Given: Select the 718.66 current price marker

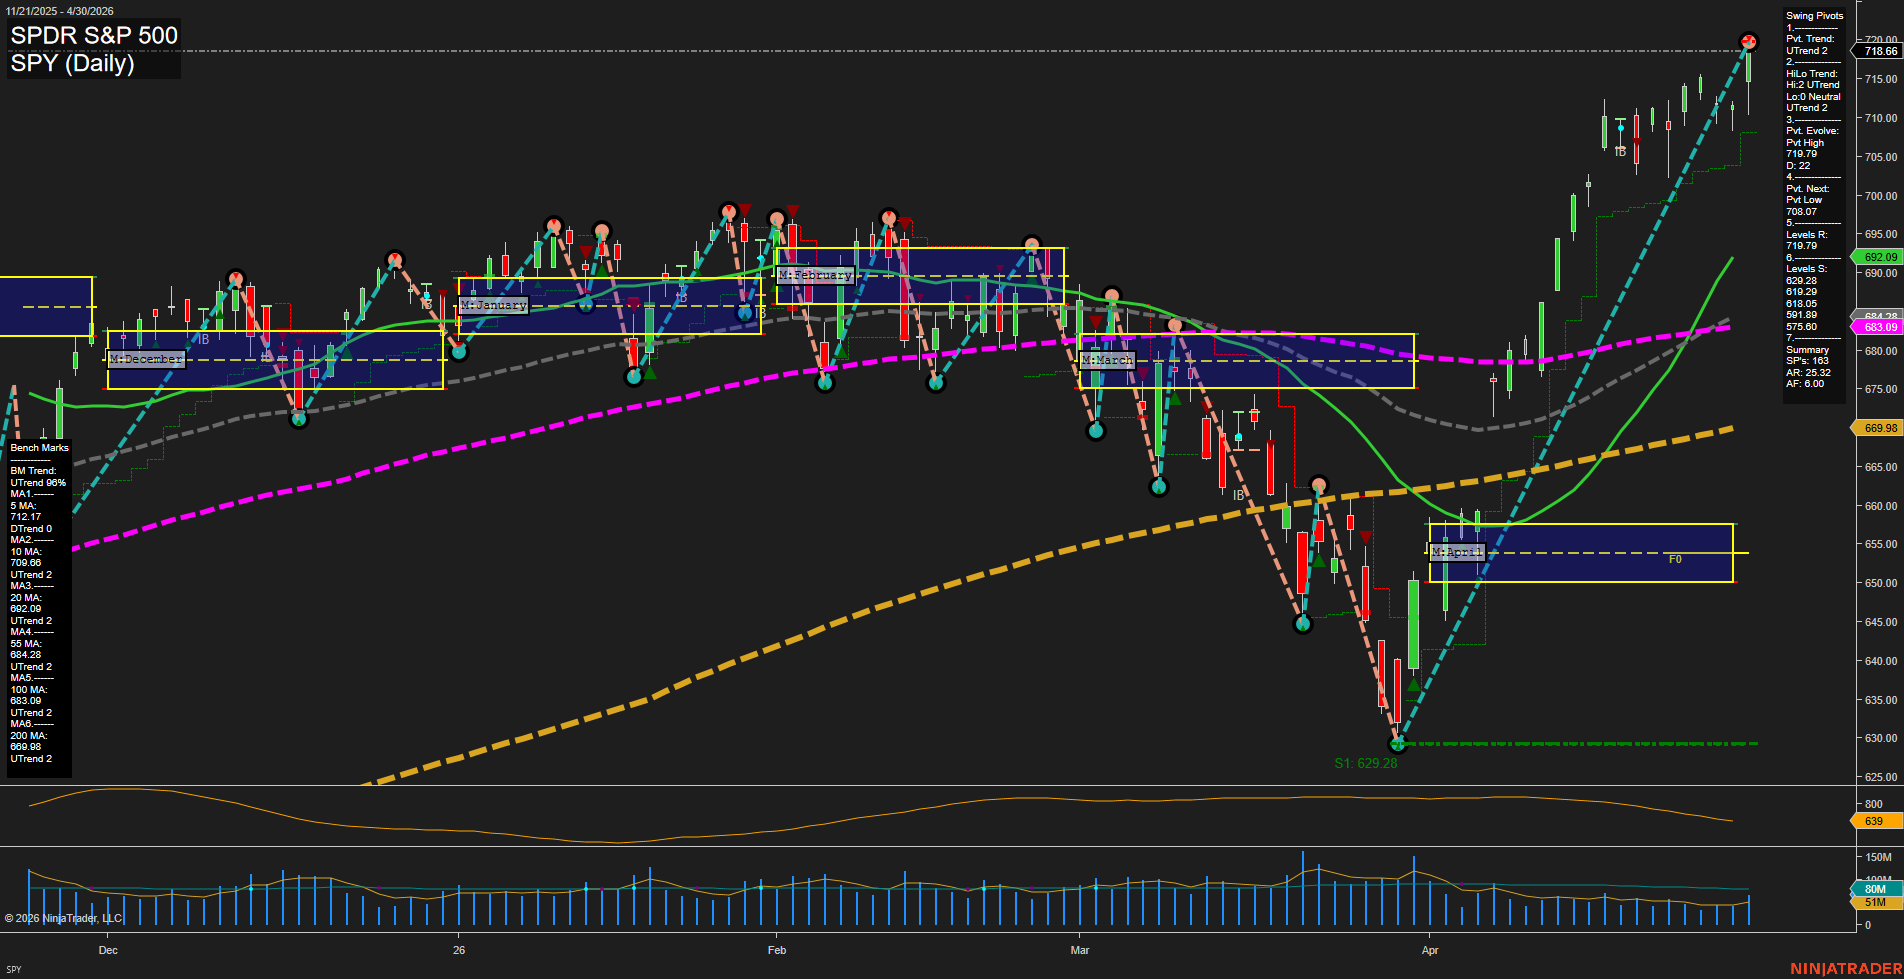Looking at the screenshot, I should 1880,51.
